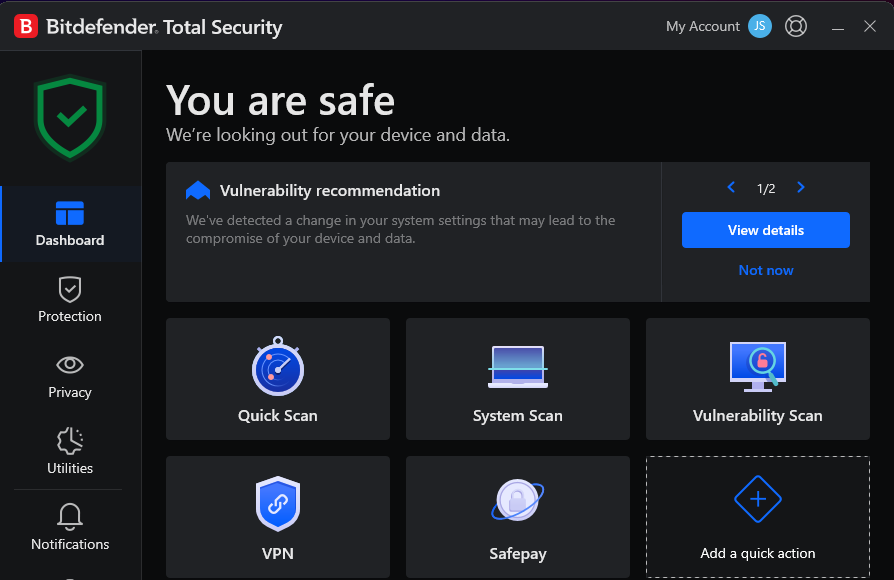The image size is (894, 580).
Task: Open the support lifebuoy icon
Action: pos(795,26)
